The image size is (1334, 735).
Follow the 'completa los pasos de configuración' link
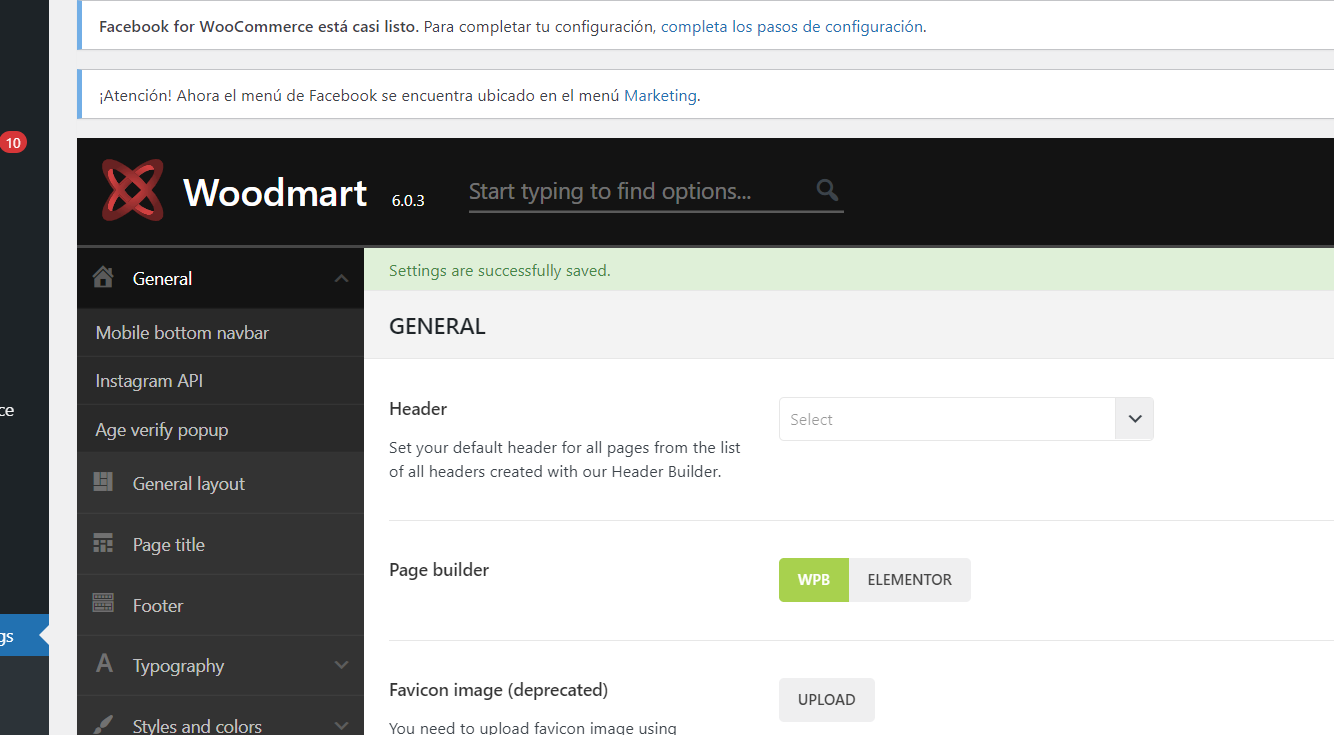[x=792, y=27]
